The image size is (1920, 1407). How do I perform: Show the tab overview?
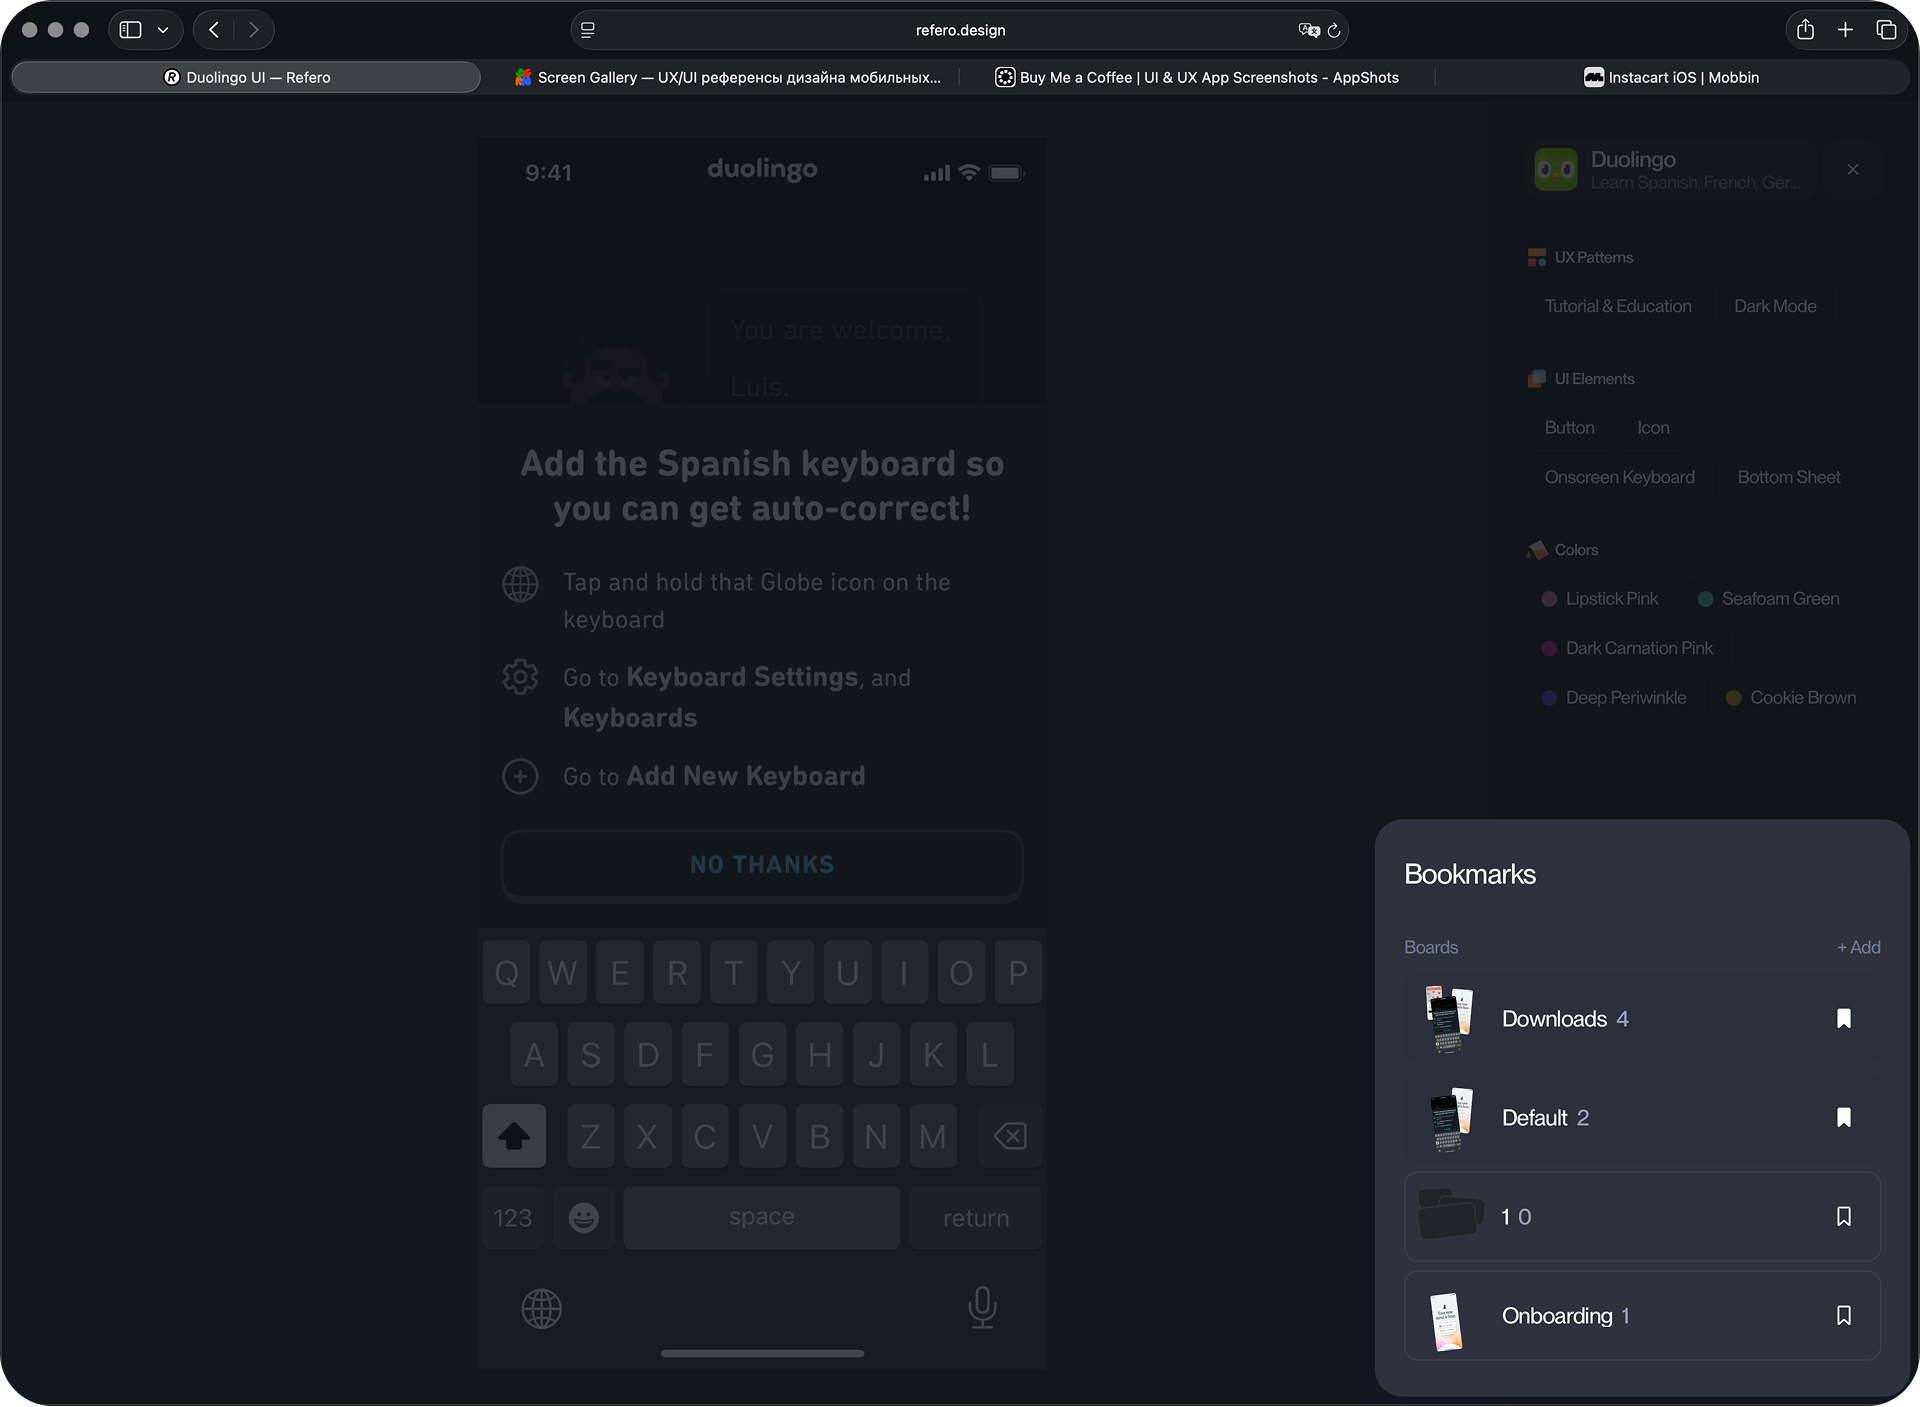click(1886, 30)
